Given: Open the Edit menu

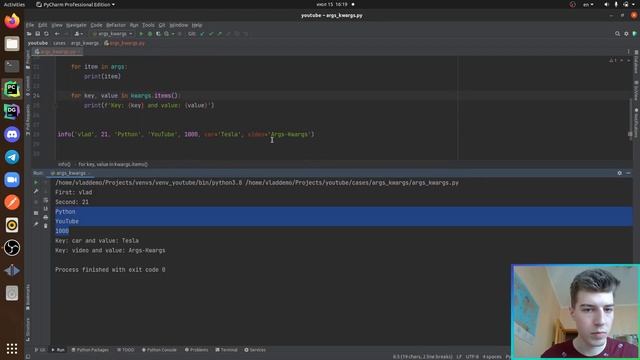Looking at the screenshot, I should tap(42, 25).
